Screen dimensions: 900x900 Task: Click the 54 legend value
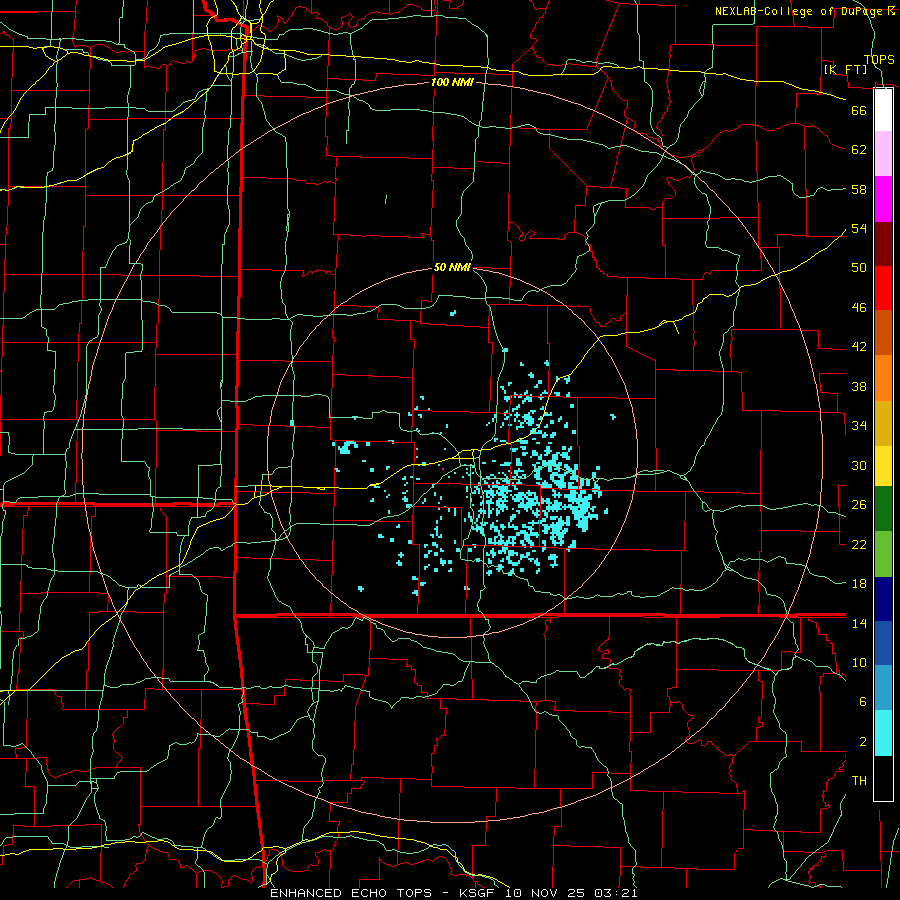[x=859, y=228]
